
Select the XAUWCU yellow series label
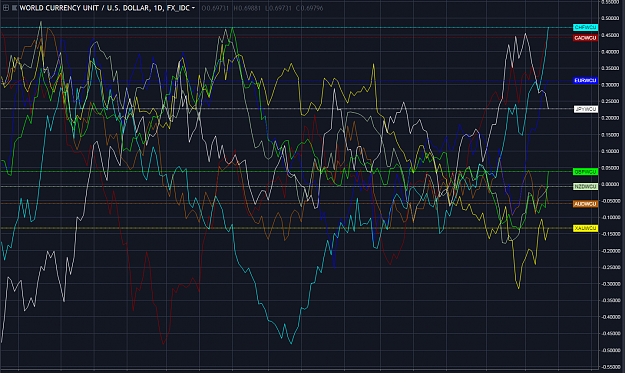pos(585,228)
